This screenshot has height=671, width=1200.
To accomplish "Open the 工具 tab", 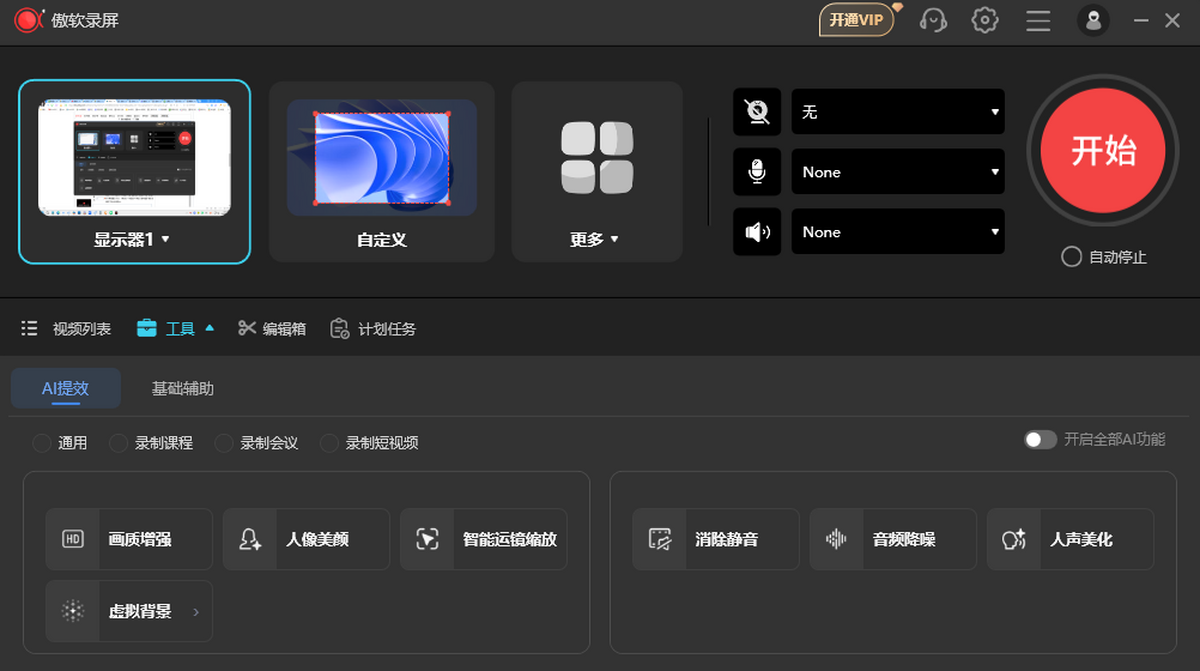I will [175, 328].
